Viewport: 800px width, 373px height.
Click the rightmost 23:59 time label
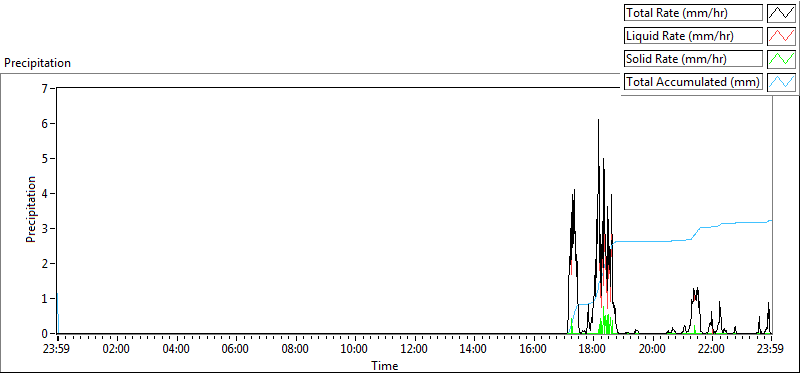coord(770,350)
